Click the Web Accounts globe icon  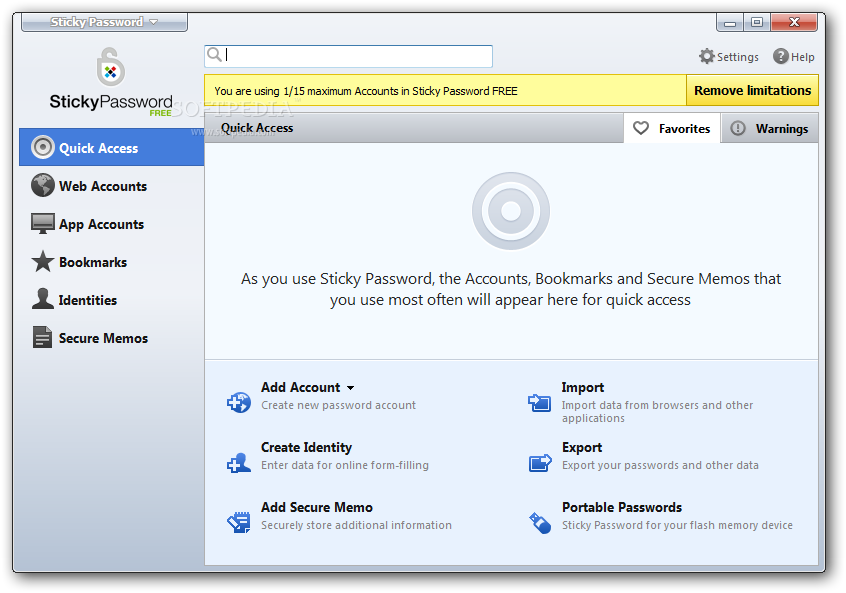pos(42,186)
